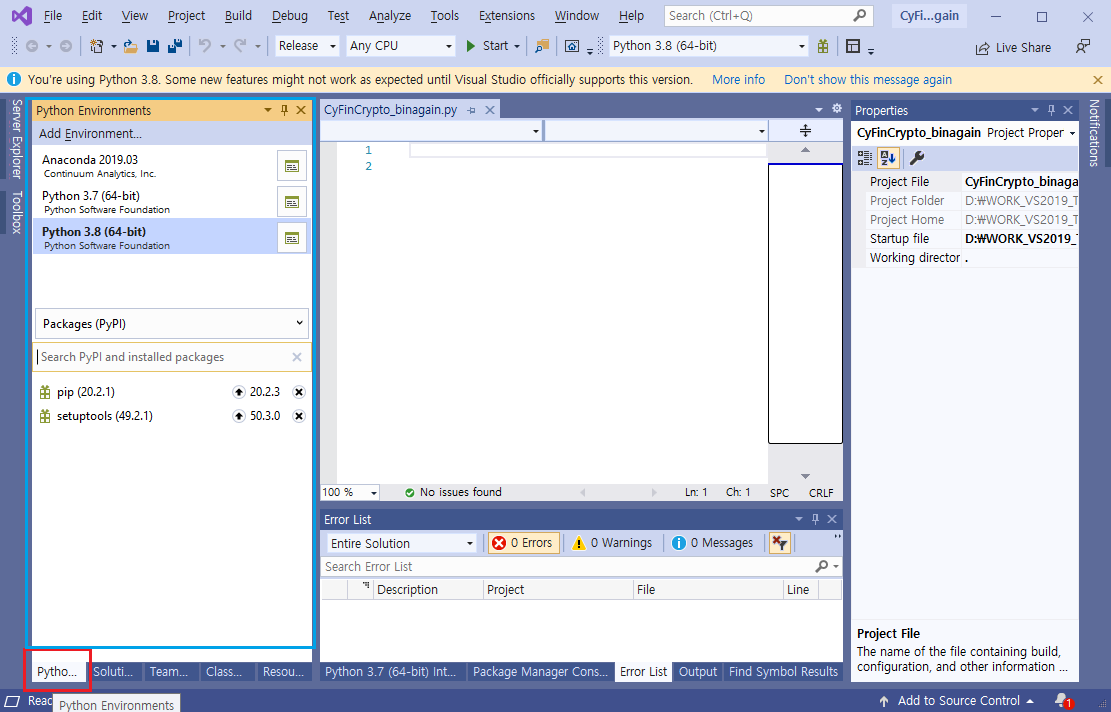This screenshot has width=1111, height=712.
Task: Uninstall setuptools using the X icon
Action: point(299,416)
